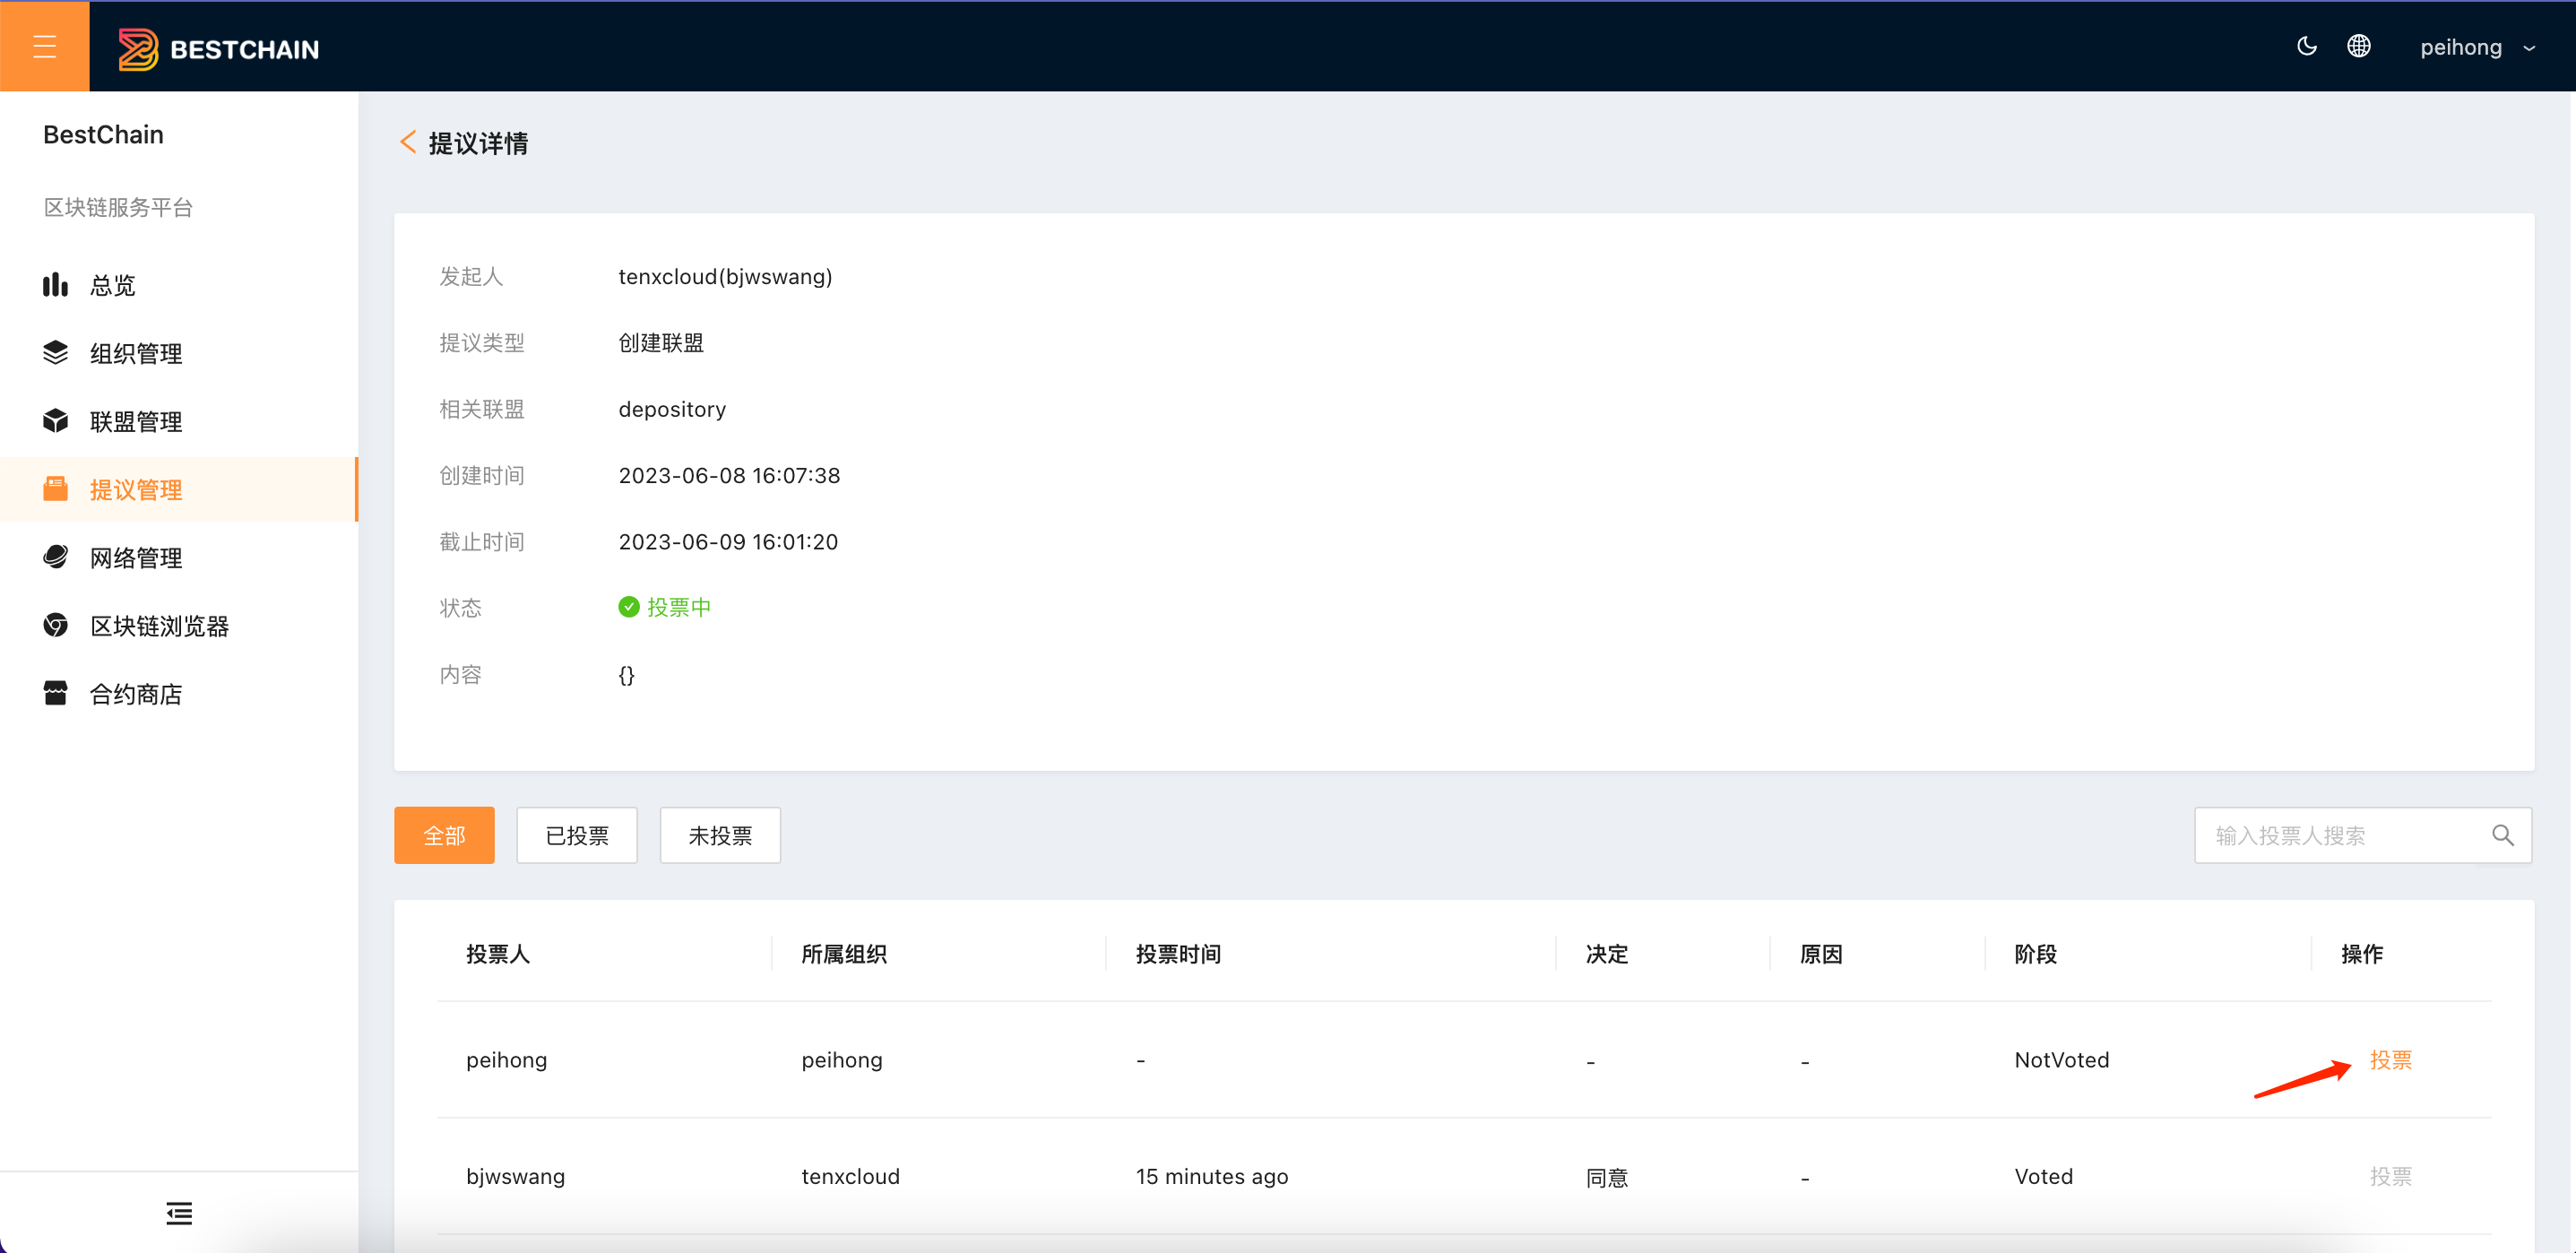Select the 未投票 filter button
2576x1253 pixels.
[x=720, y=835]
